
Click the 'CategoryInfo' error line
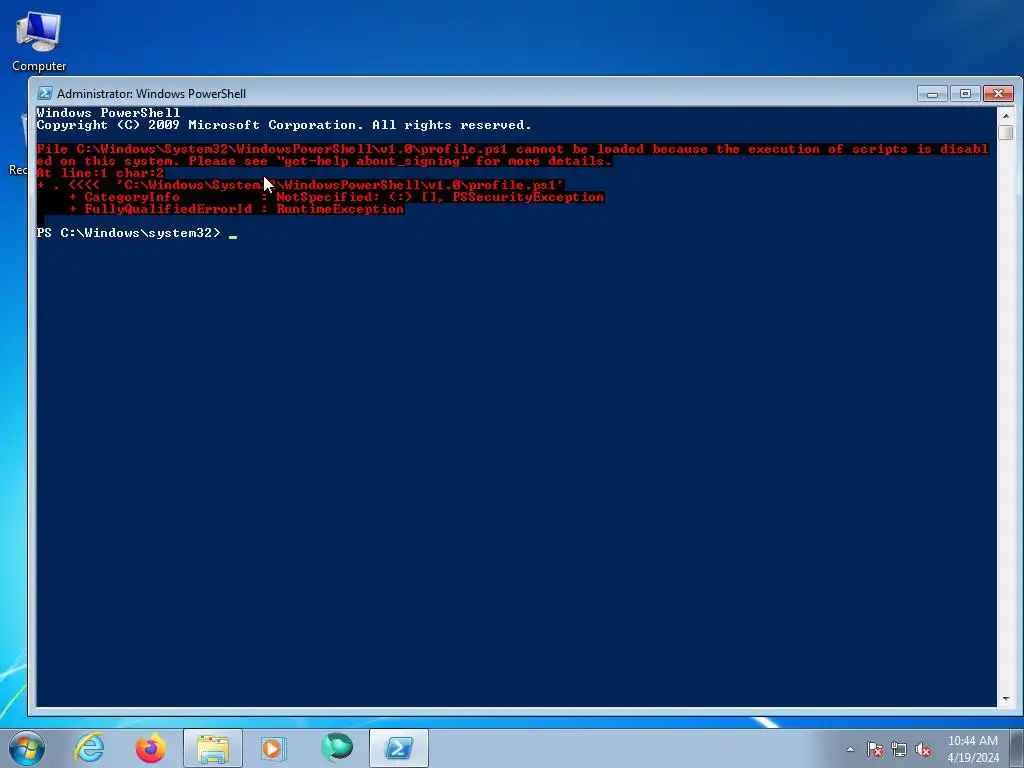click(336, 197)
